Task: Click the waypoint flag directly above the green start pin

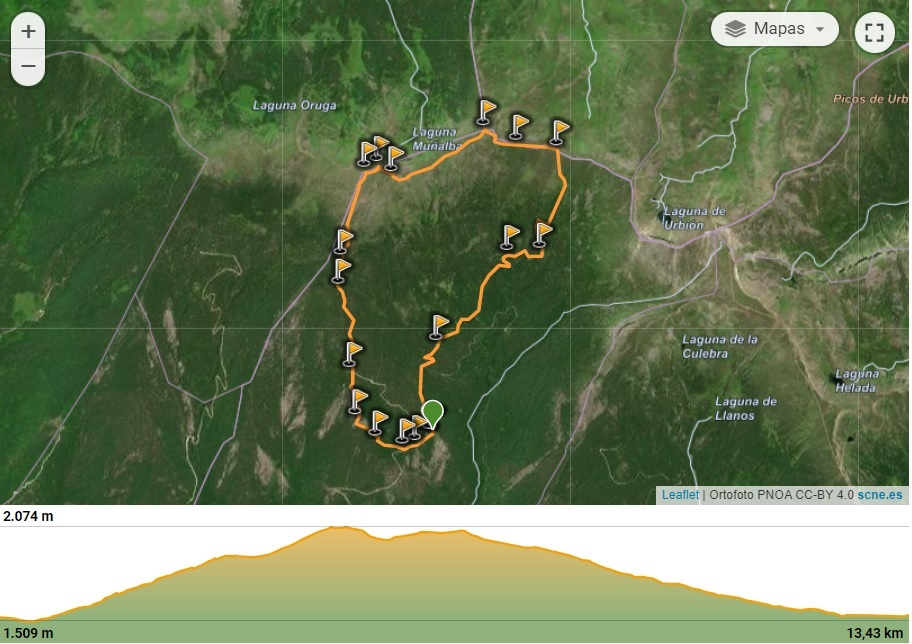Action: click(439, 328)
